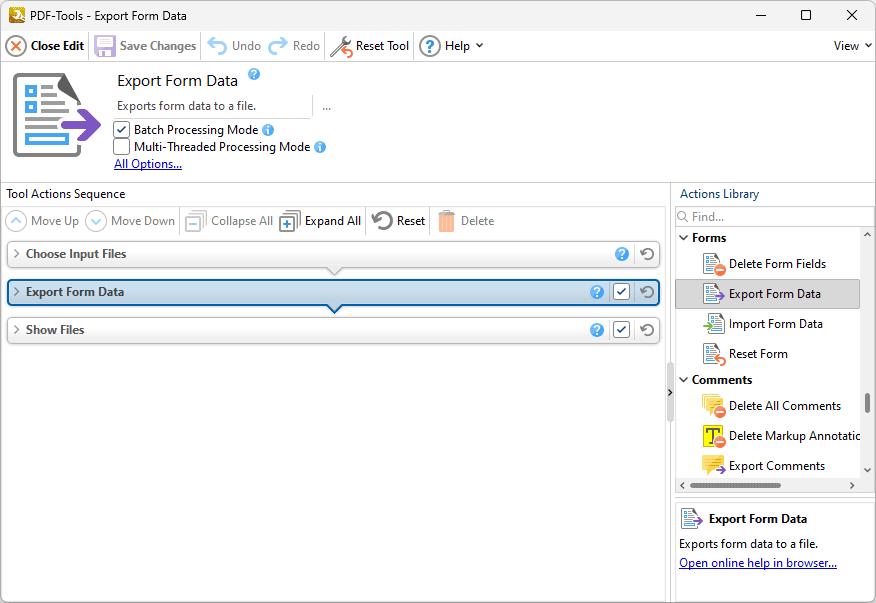This screenshot has height=603, width=876.
Task: Click the Close Edit button
Action: (x=45, y=46)
